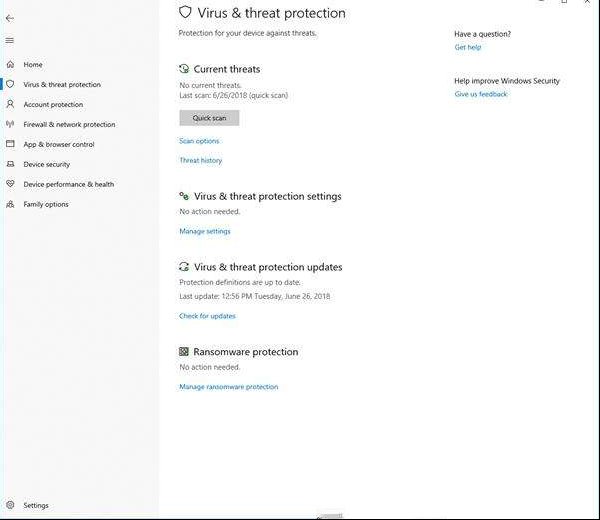
Task: Click the Family options people icon
Action: point(10,204)
